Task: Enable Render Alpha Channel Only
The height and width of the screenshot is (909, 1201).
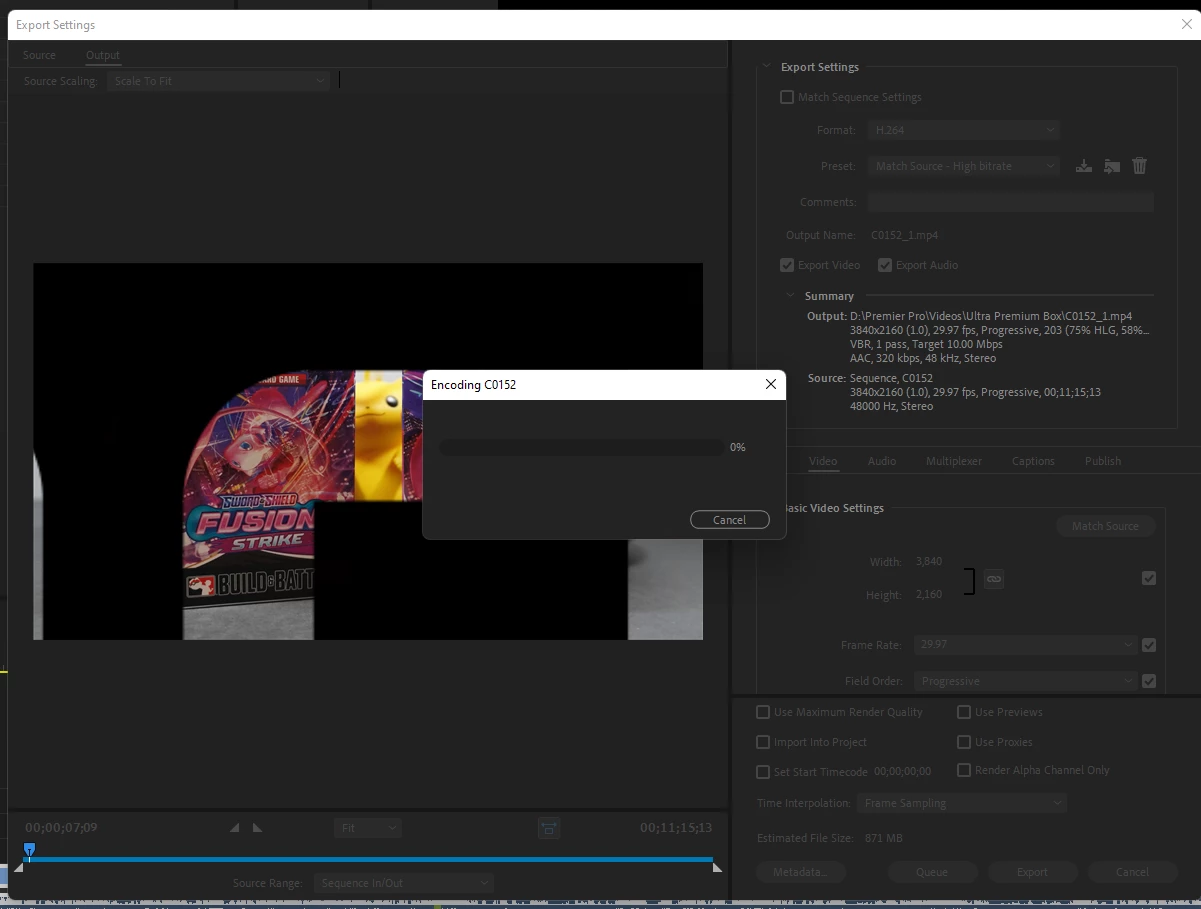Action: [x=964, y=770]
